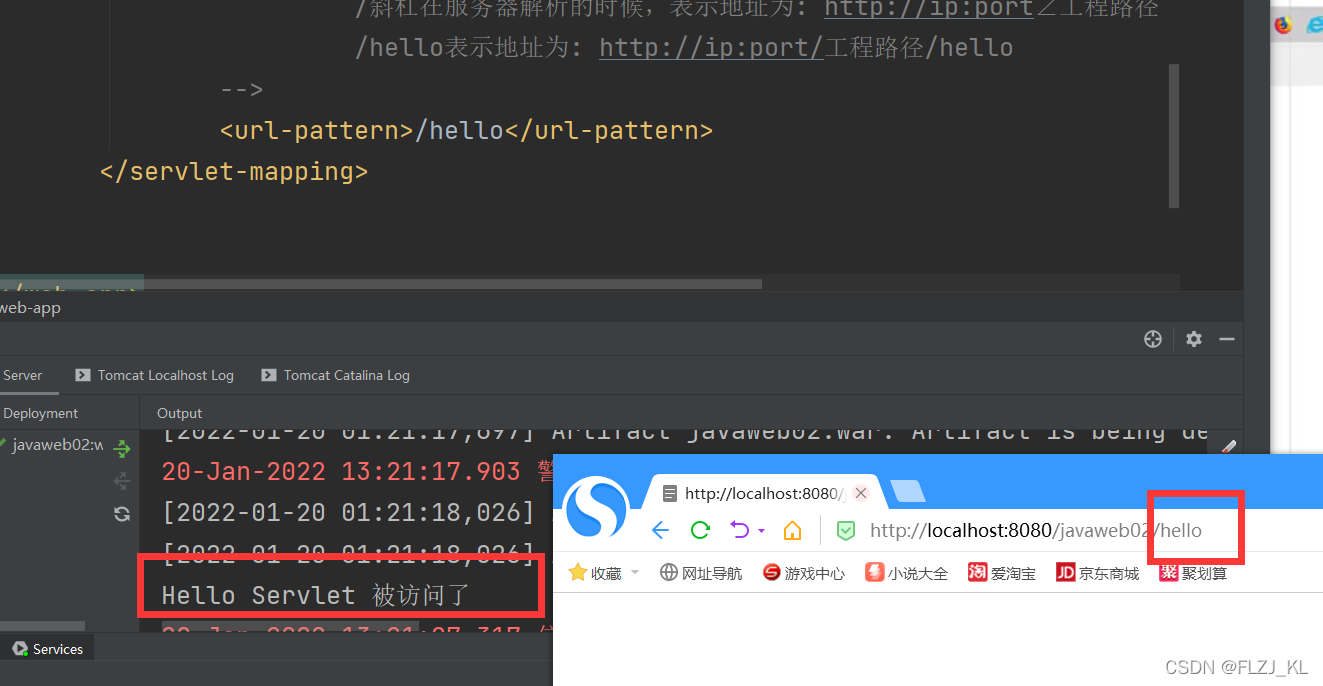Click the Firefox icon in browser selector

1283,26
